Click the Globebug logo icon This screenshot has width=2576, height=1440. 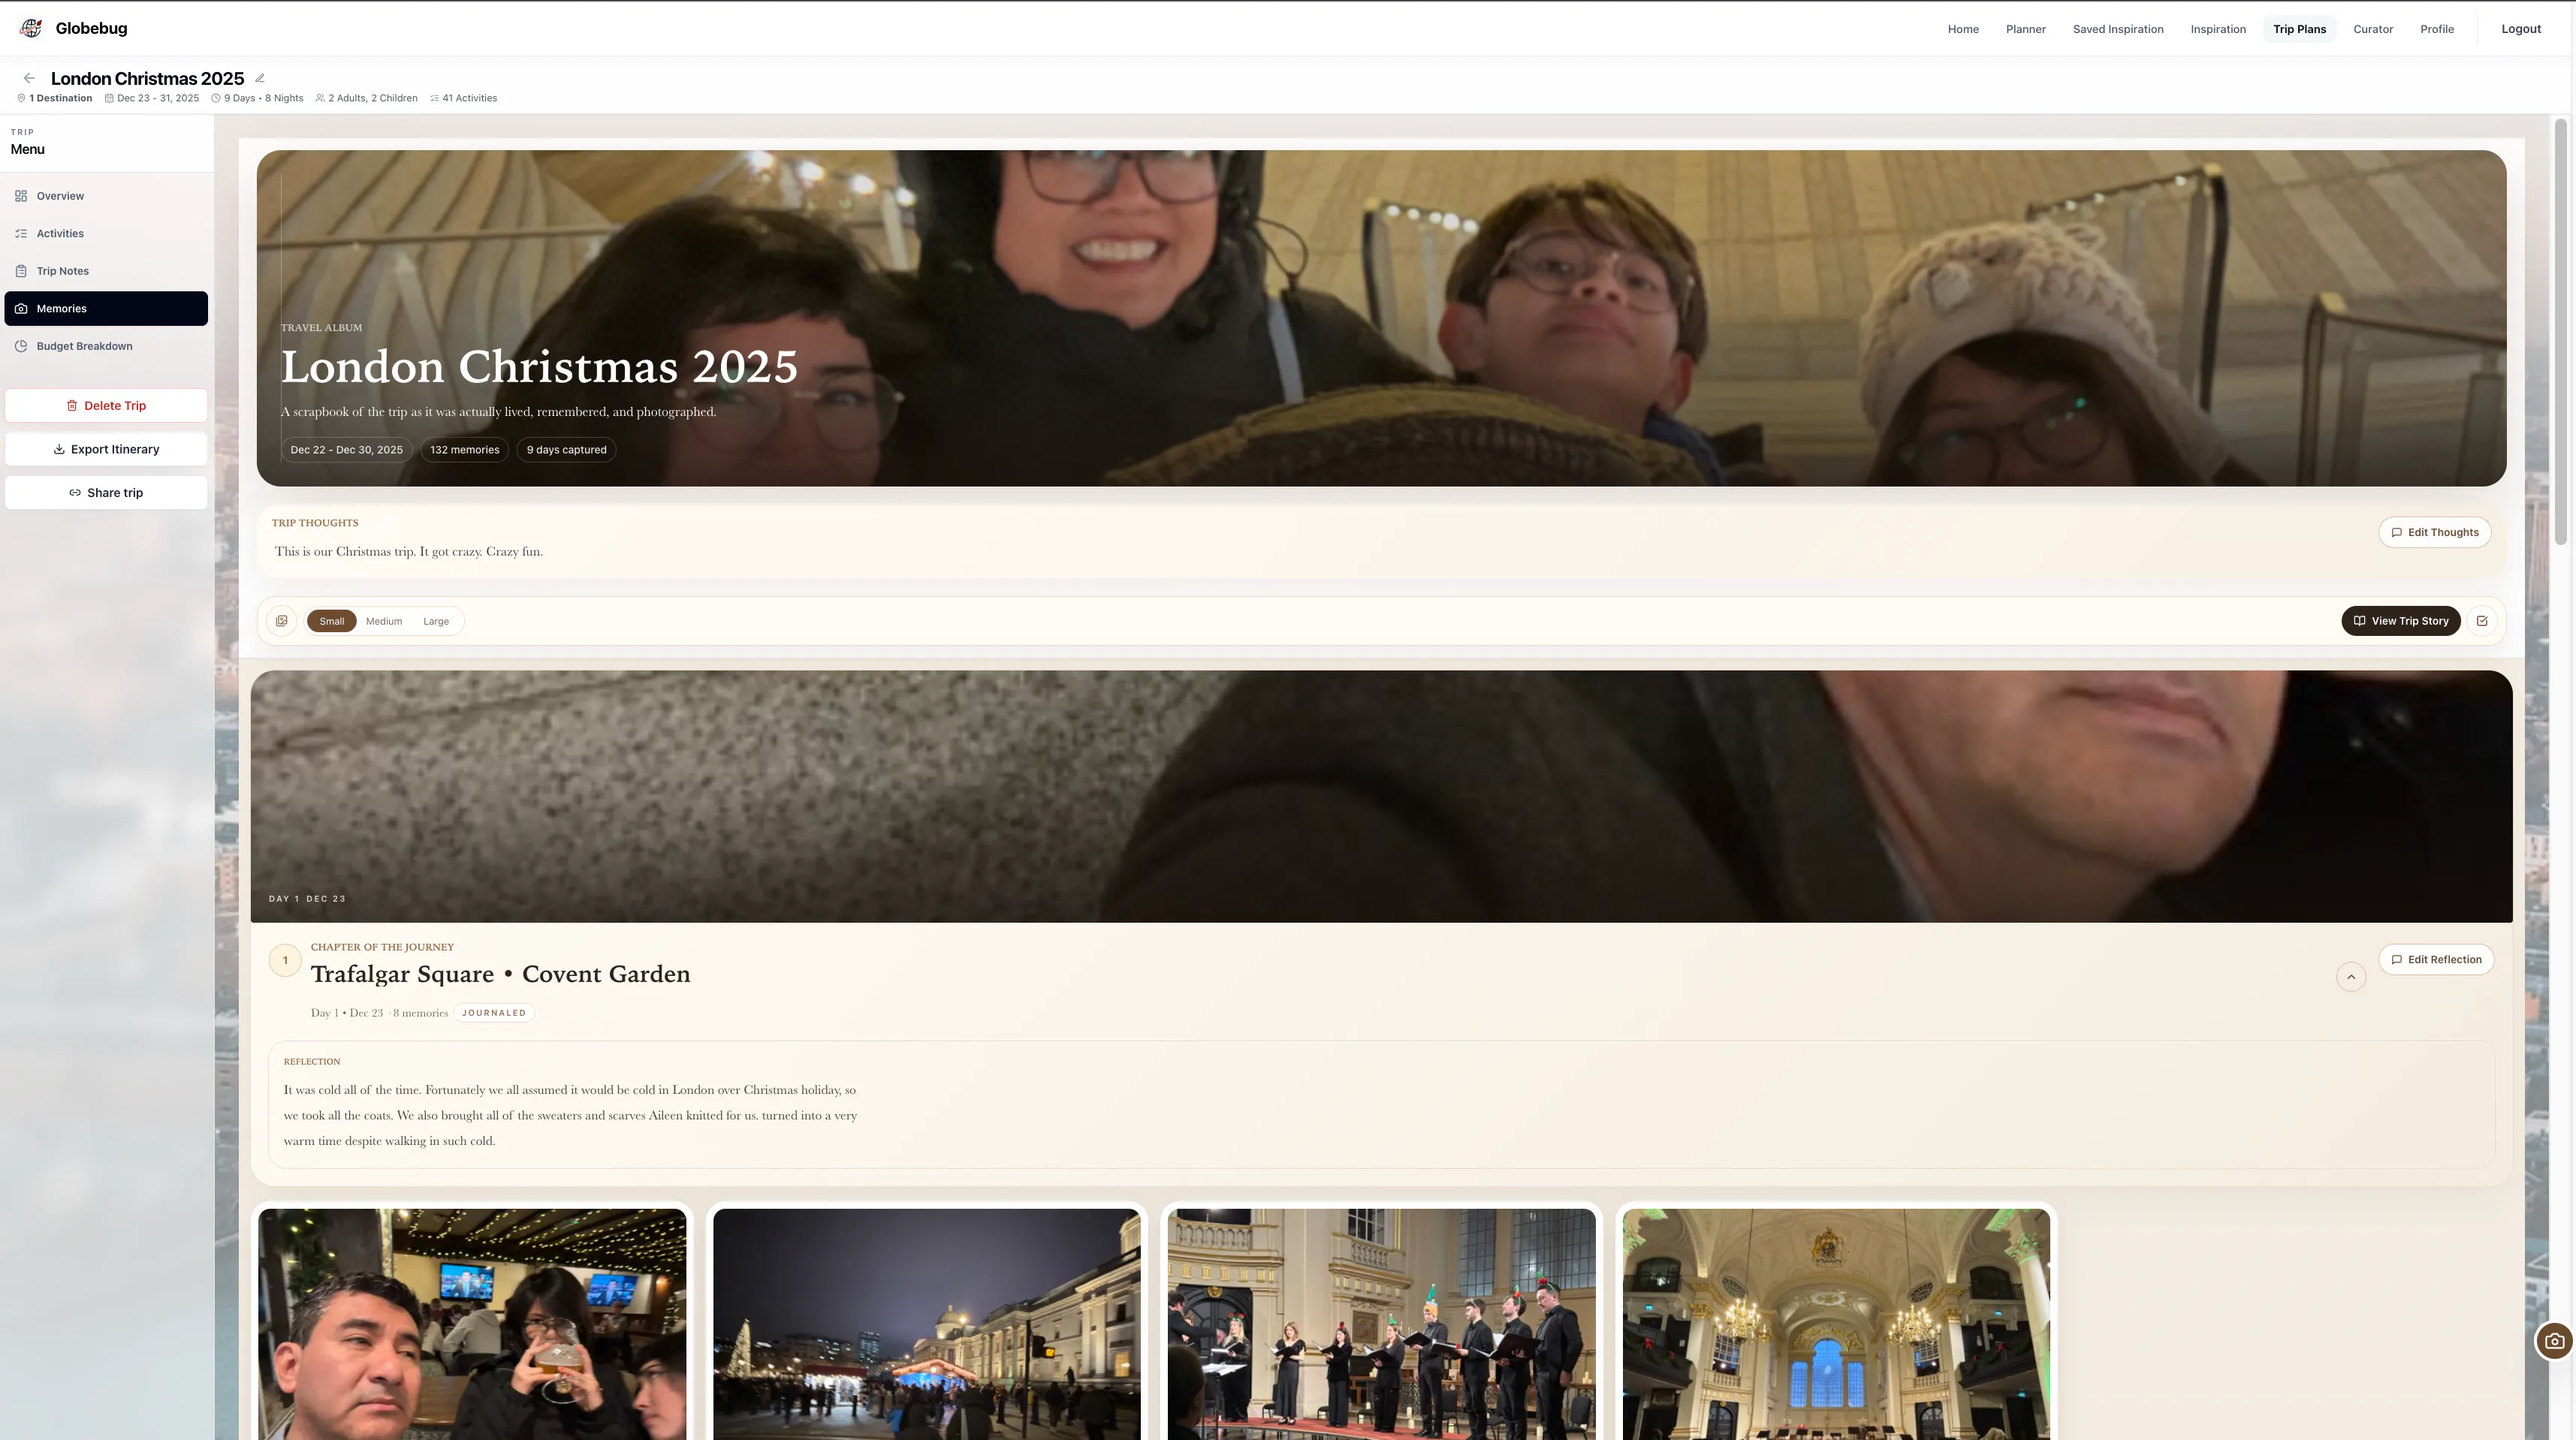tap(31, 28)
